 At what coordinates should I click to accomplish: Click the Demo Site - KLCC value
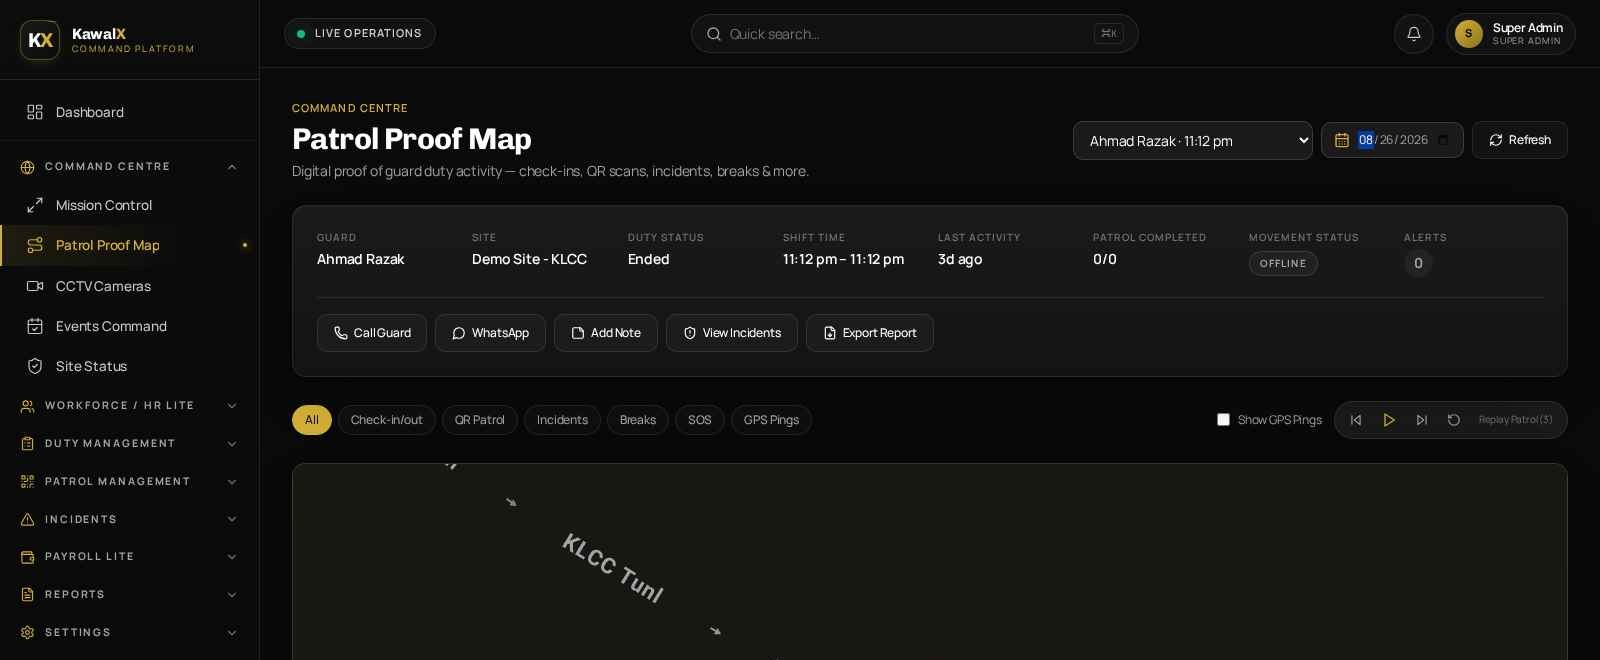pyautogui.click(x=529, y=259)
